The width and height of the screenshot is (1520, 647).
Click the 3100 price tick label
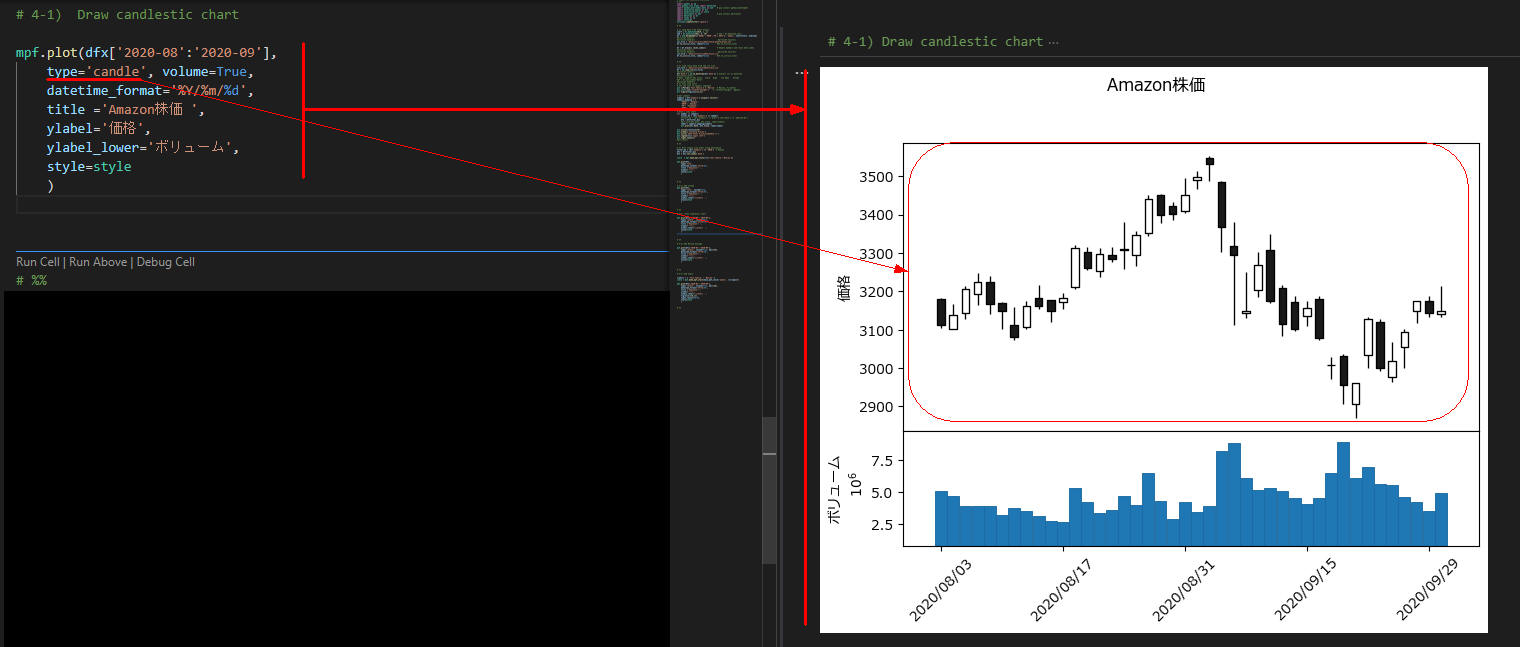tap(876, 331)
